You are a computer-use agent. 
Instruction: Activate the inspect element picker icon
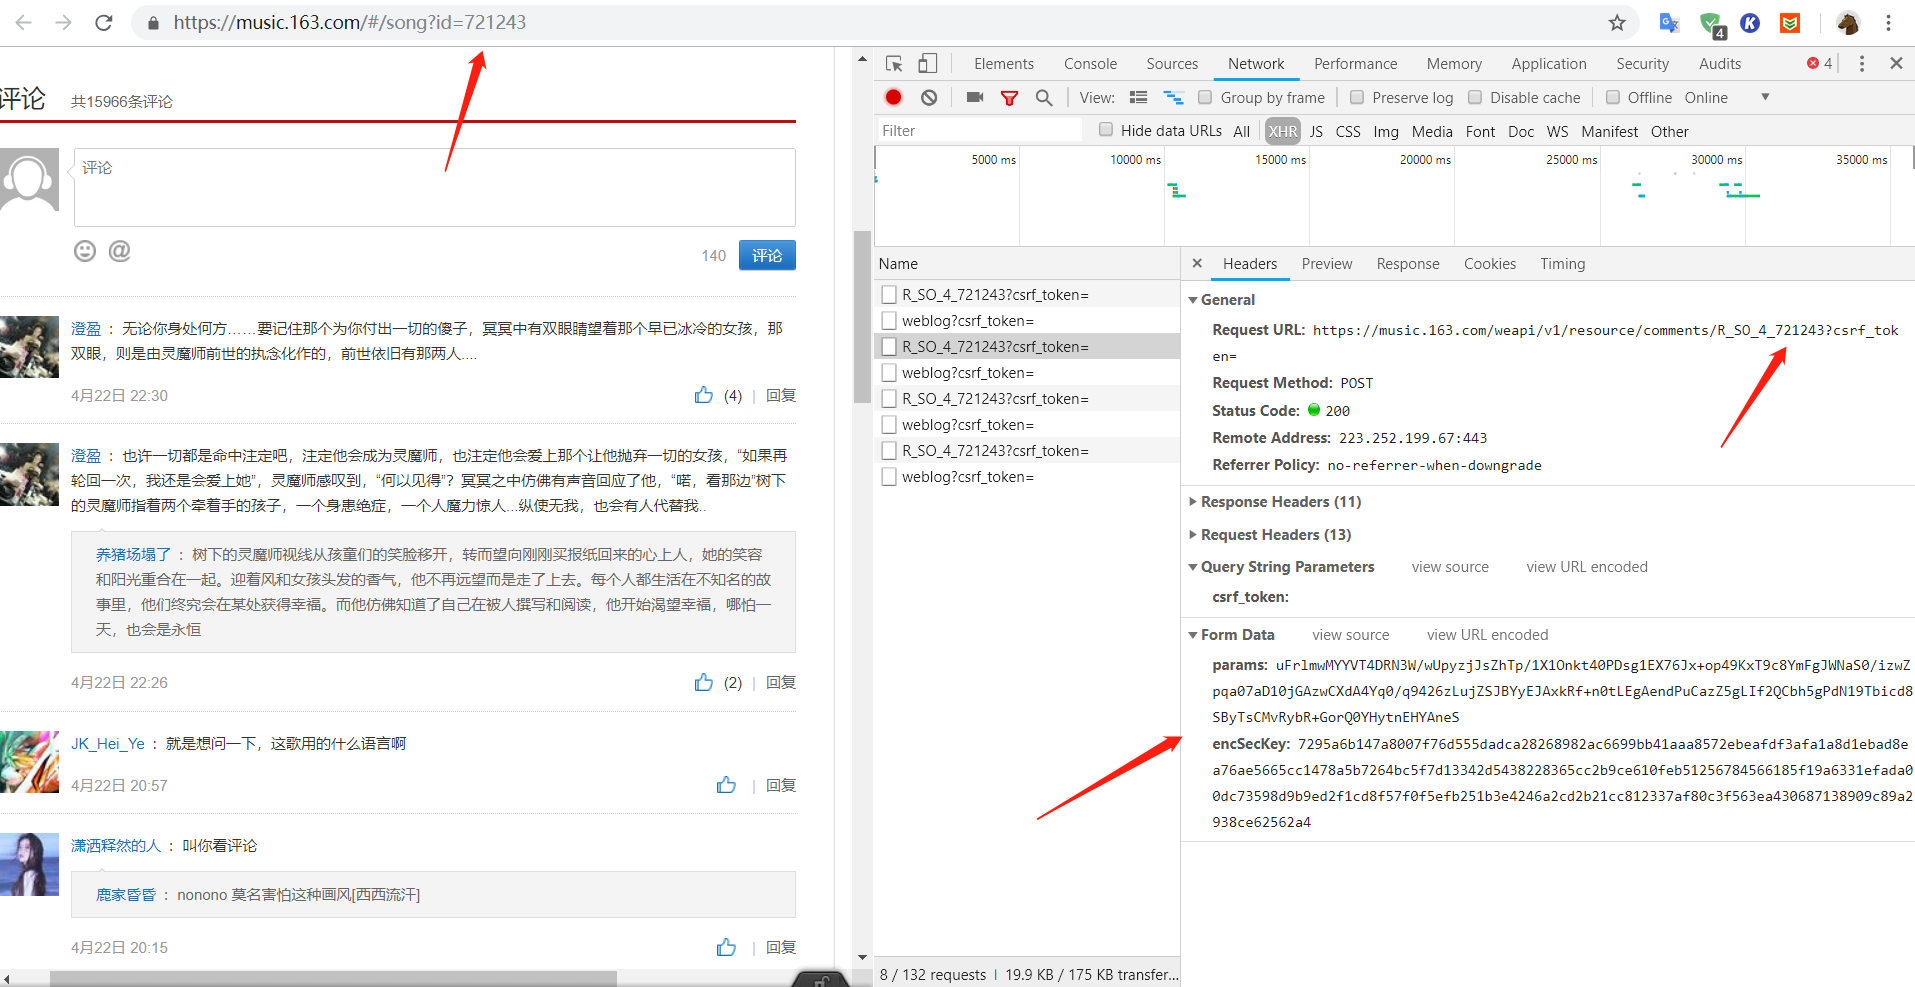894,63
